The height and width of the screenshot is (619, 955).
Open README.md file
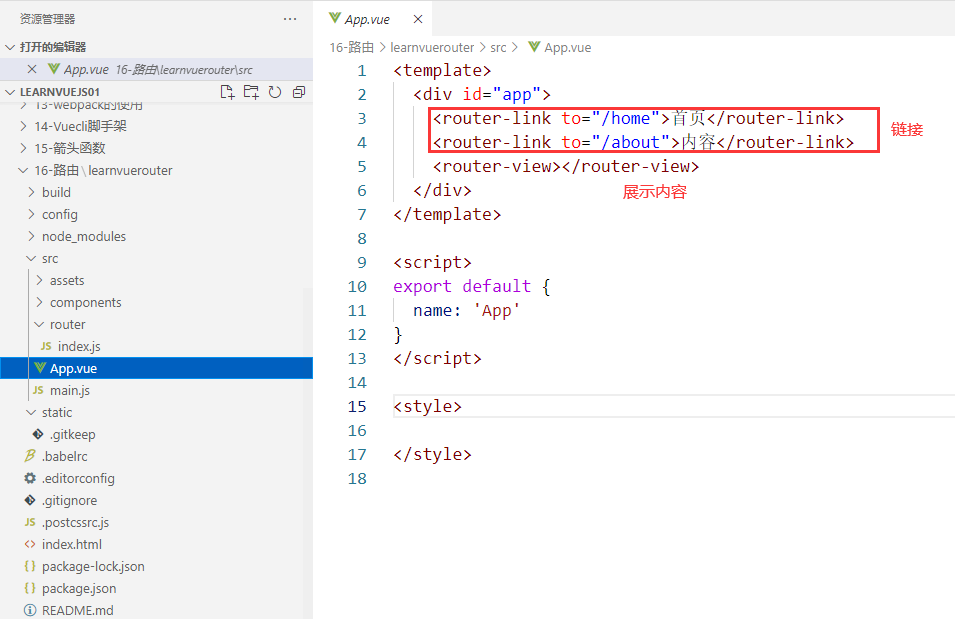click(x=157, y=610)
